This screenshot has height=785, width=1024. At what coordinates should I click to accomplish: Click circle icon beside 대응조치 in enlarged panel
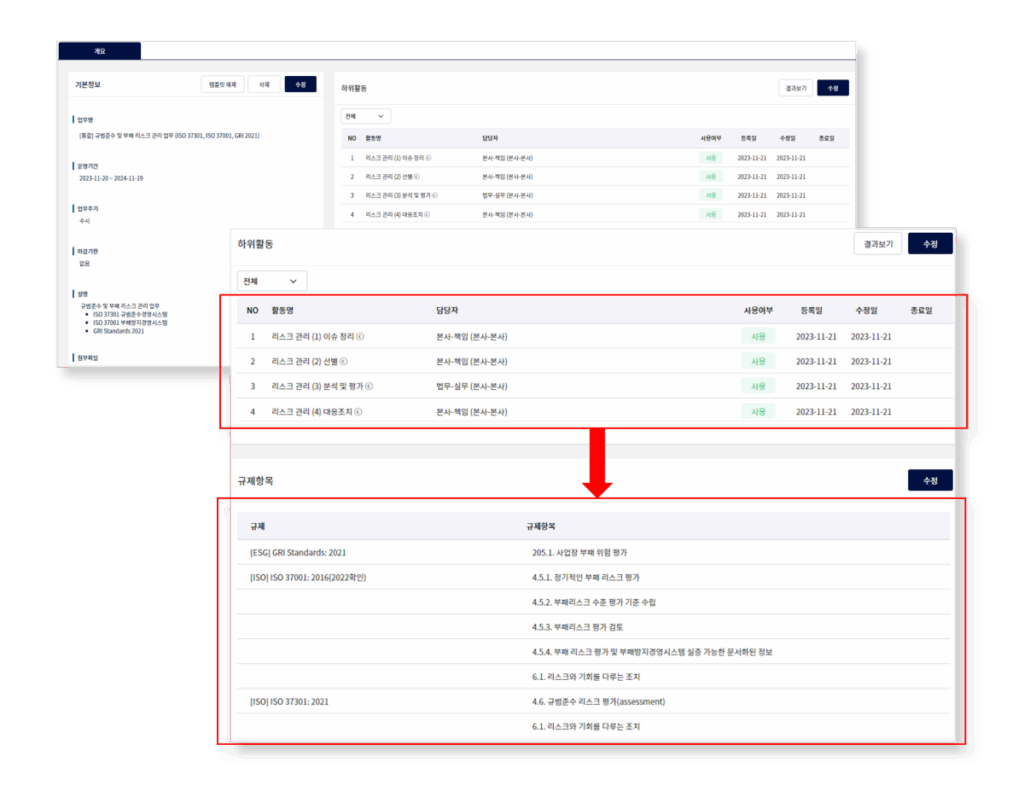pos(358,411)
